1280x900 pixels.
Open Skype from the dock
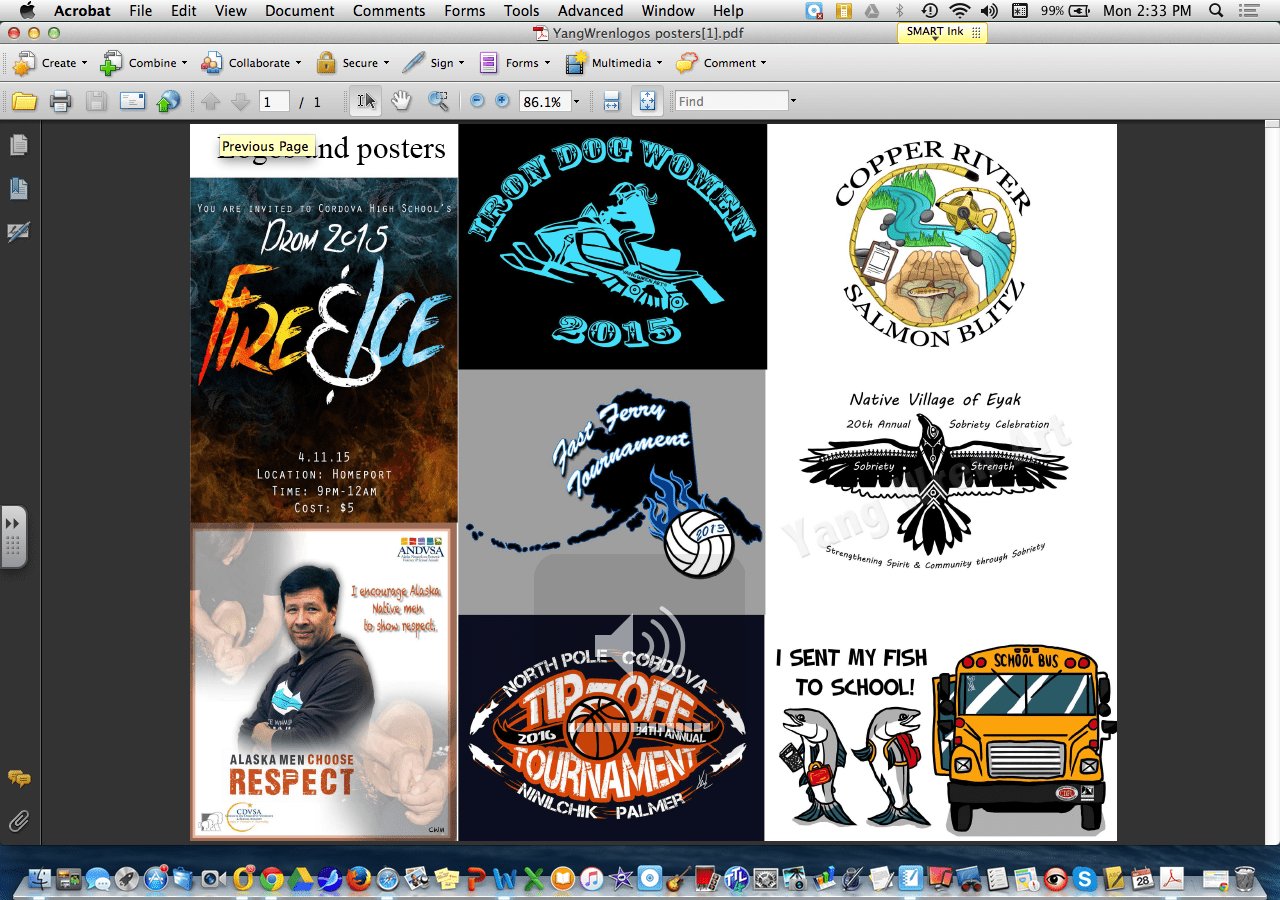[1084, 879]
